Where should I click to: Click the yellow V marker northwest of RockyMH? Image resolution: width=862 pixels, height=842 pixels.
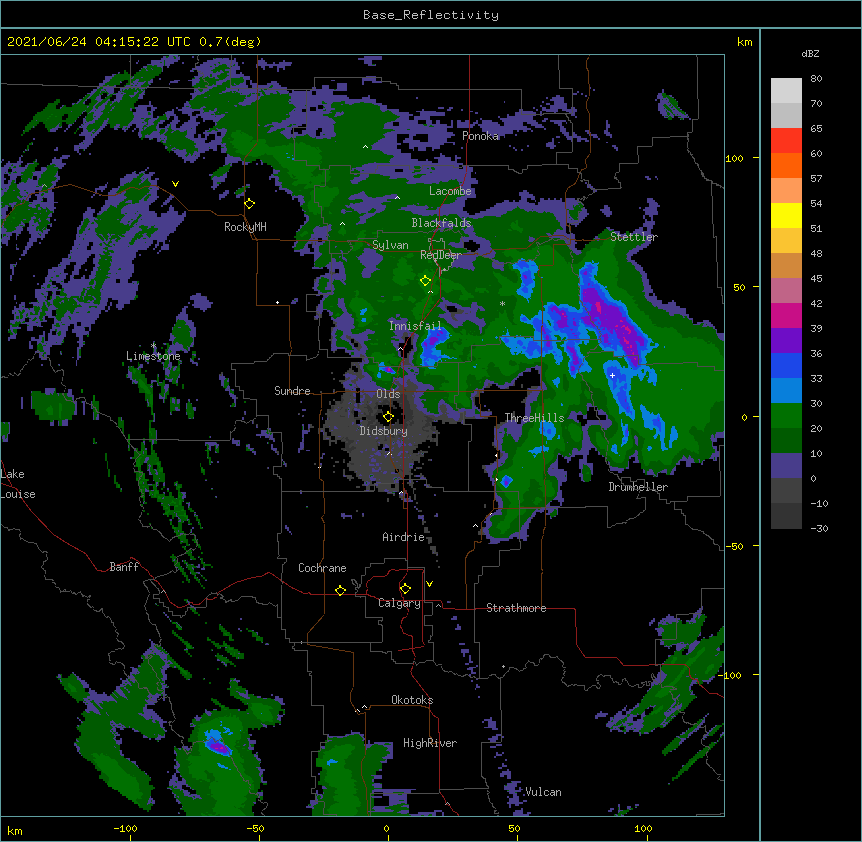175,184
